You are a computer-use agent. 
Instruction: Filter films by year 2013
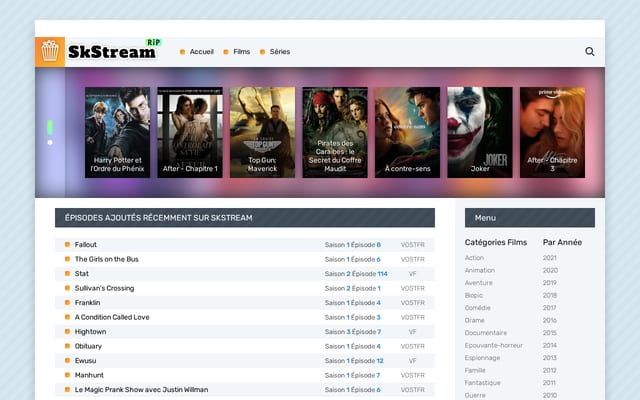550,358
